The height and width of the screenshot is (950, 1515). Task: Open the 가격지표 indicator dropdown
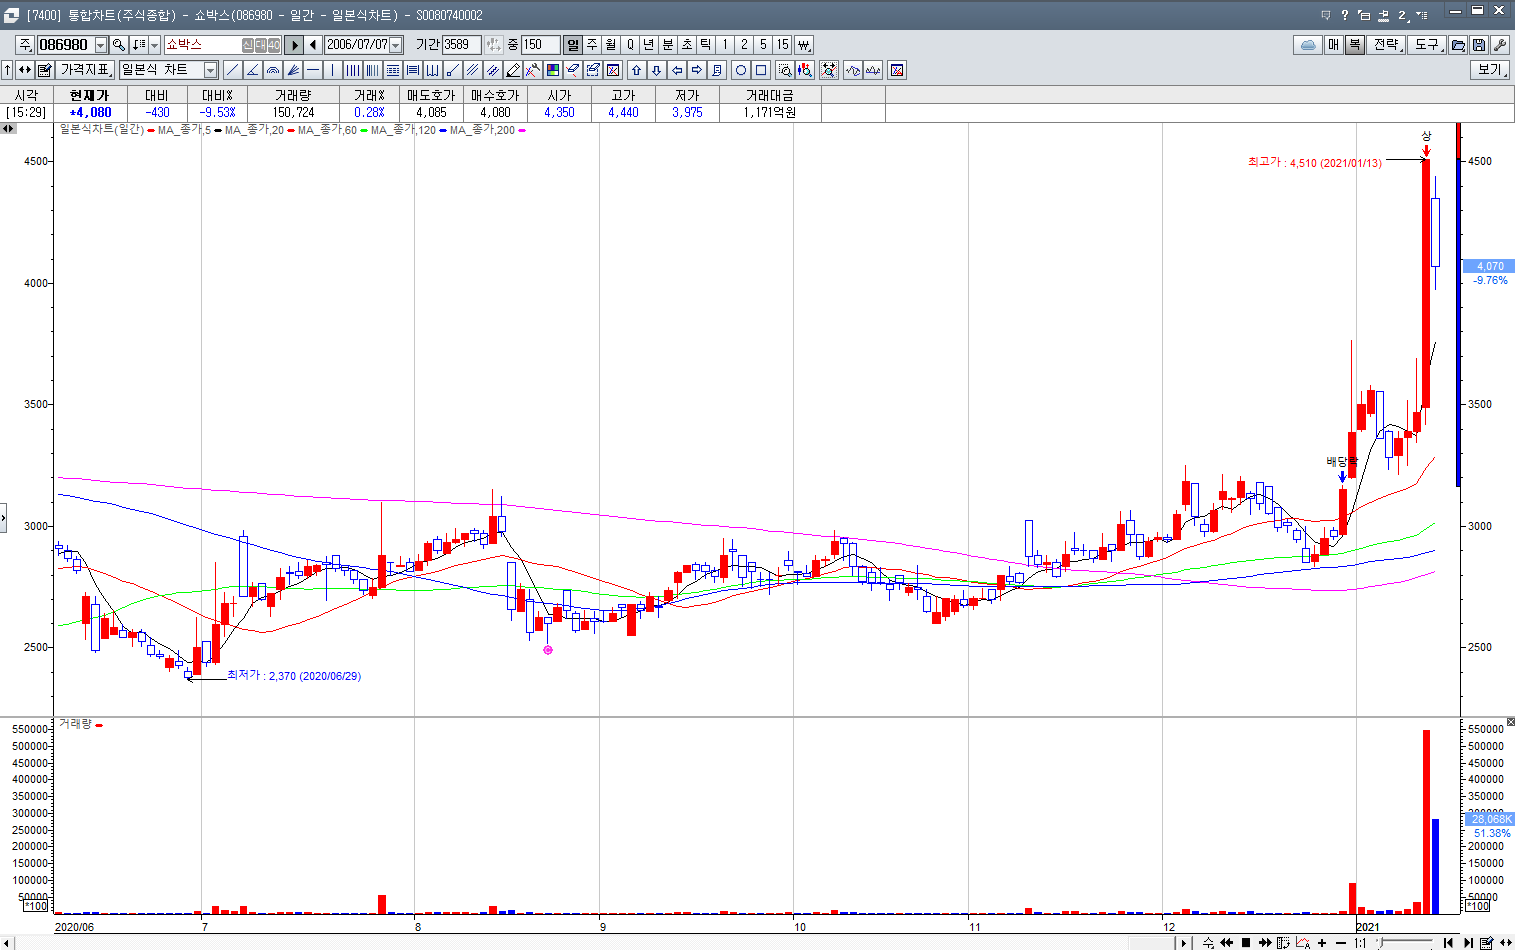tap(86, 70)
